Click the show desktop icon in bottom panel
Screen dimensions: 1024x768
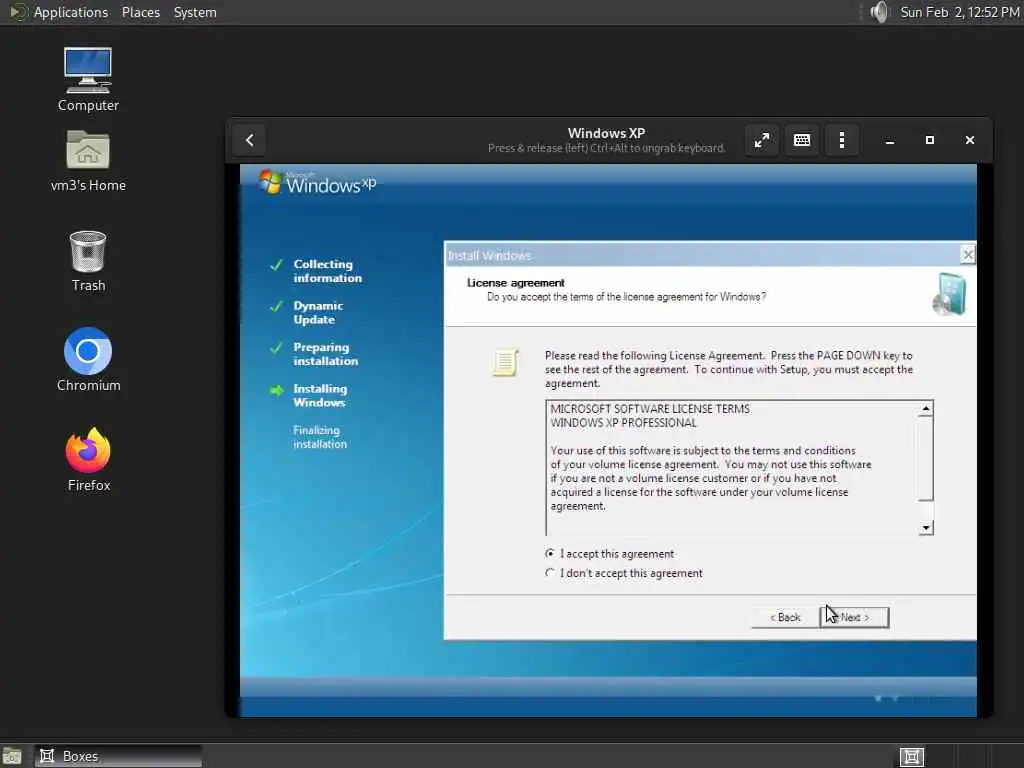(11, 756)
